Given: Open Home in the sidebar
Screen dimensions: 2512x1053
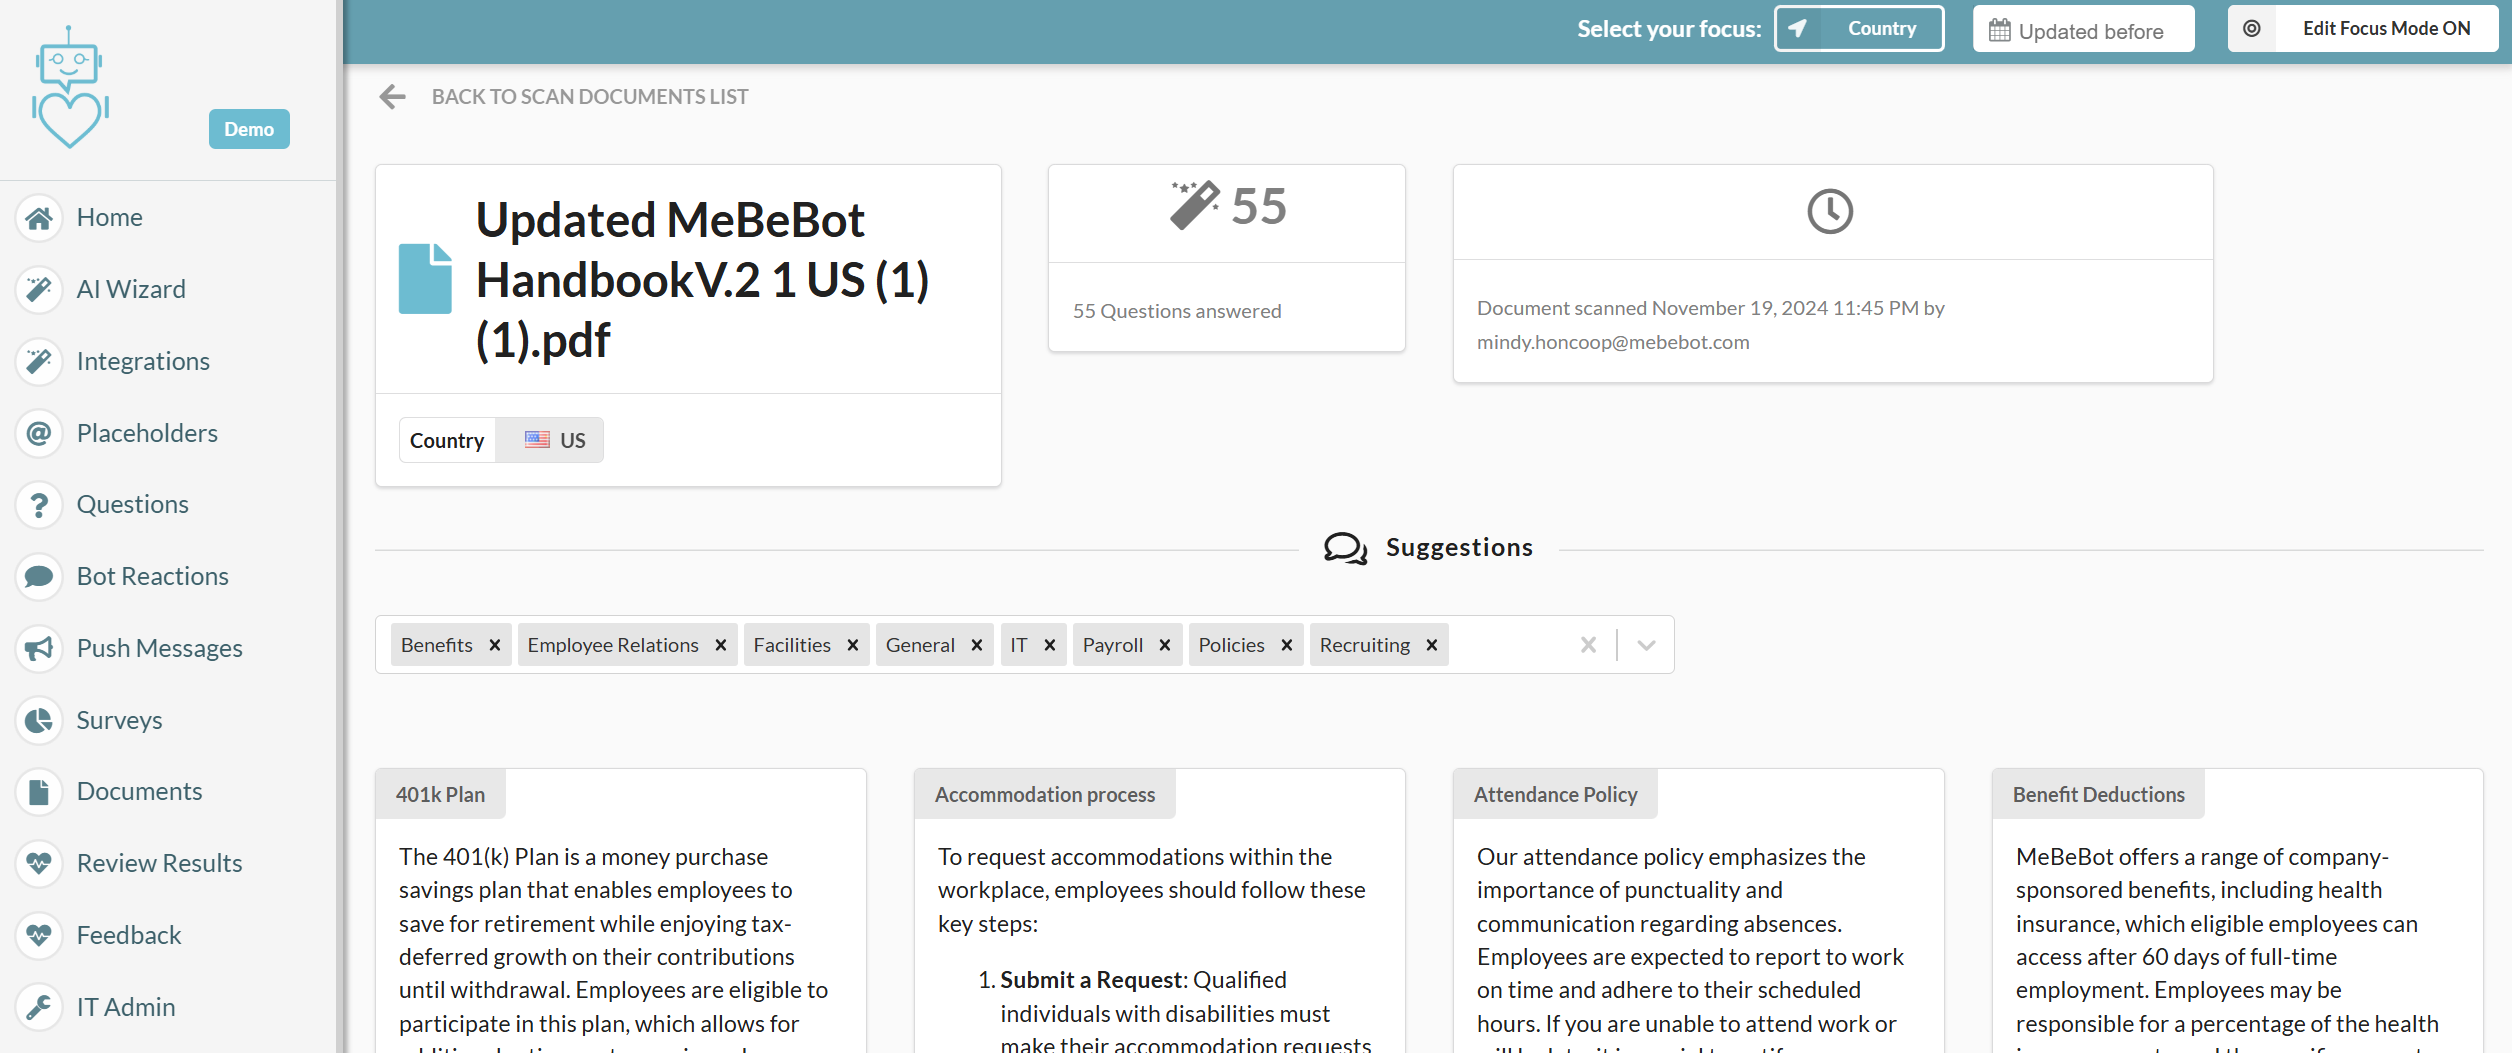Looking at the screenshot, I should [x=110, y=217].
